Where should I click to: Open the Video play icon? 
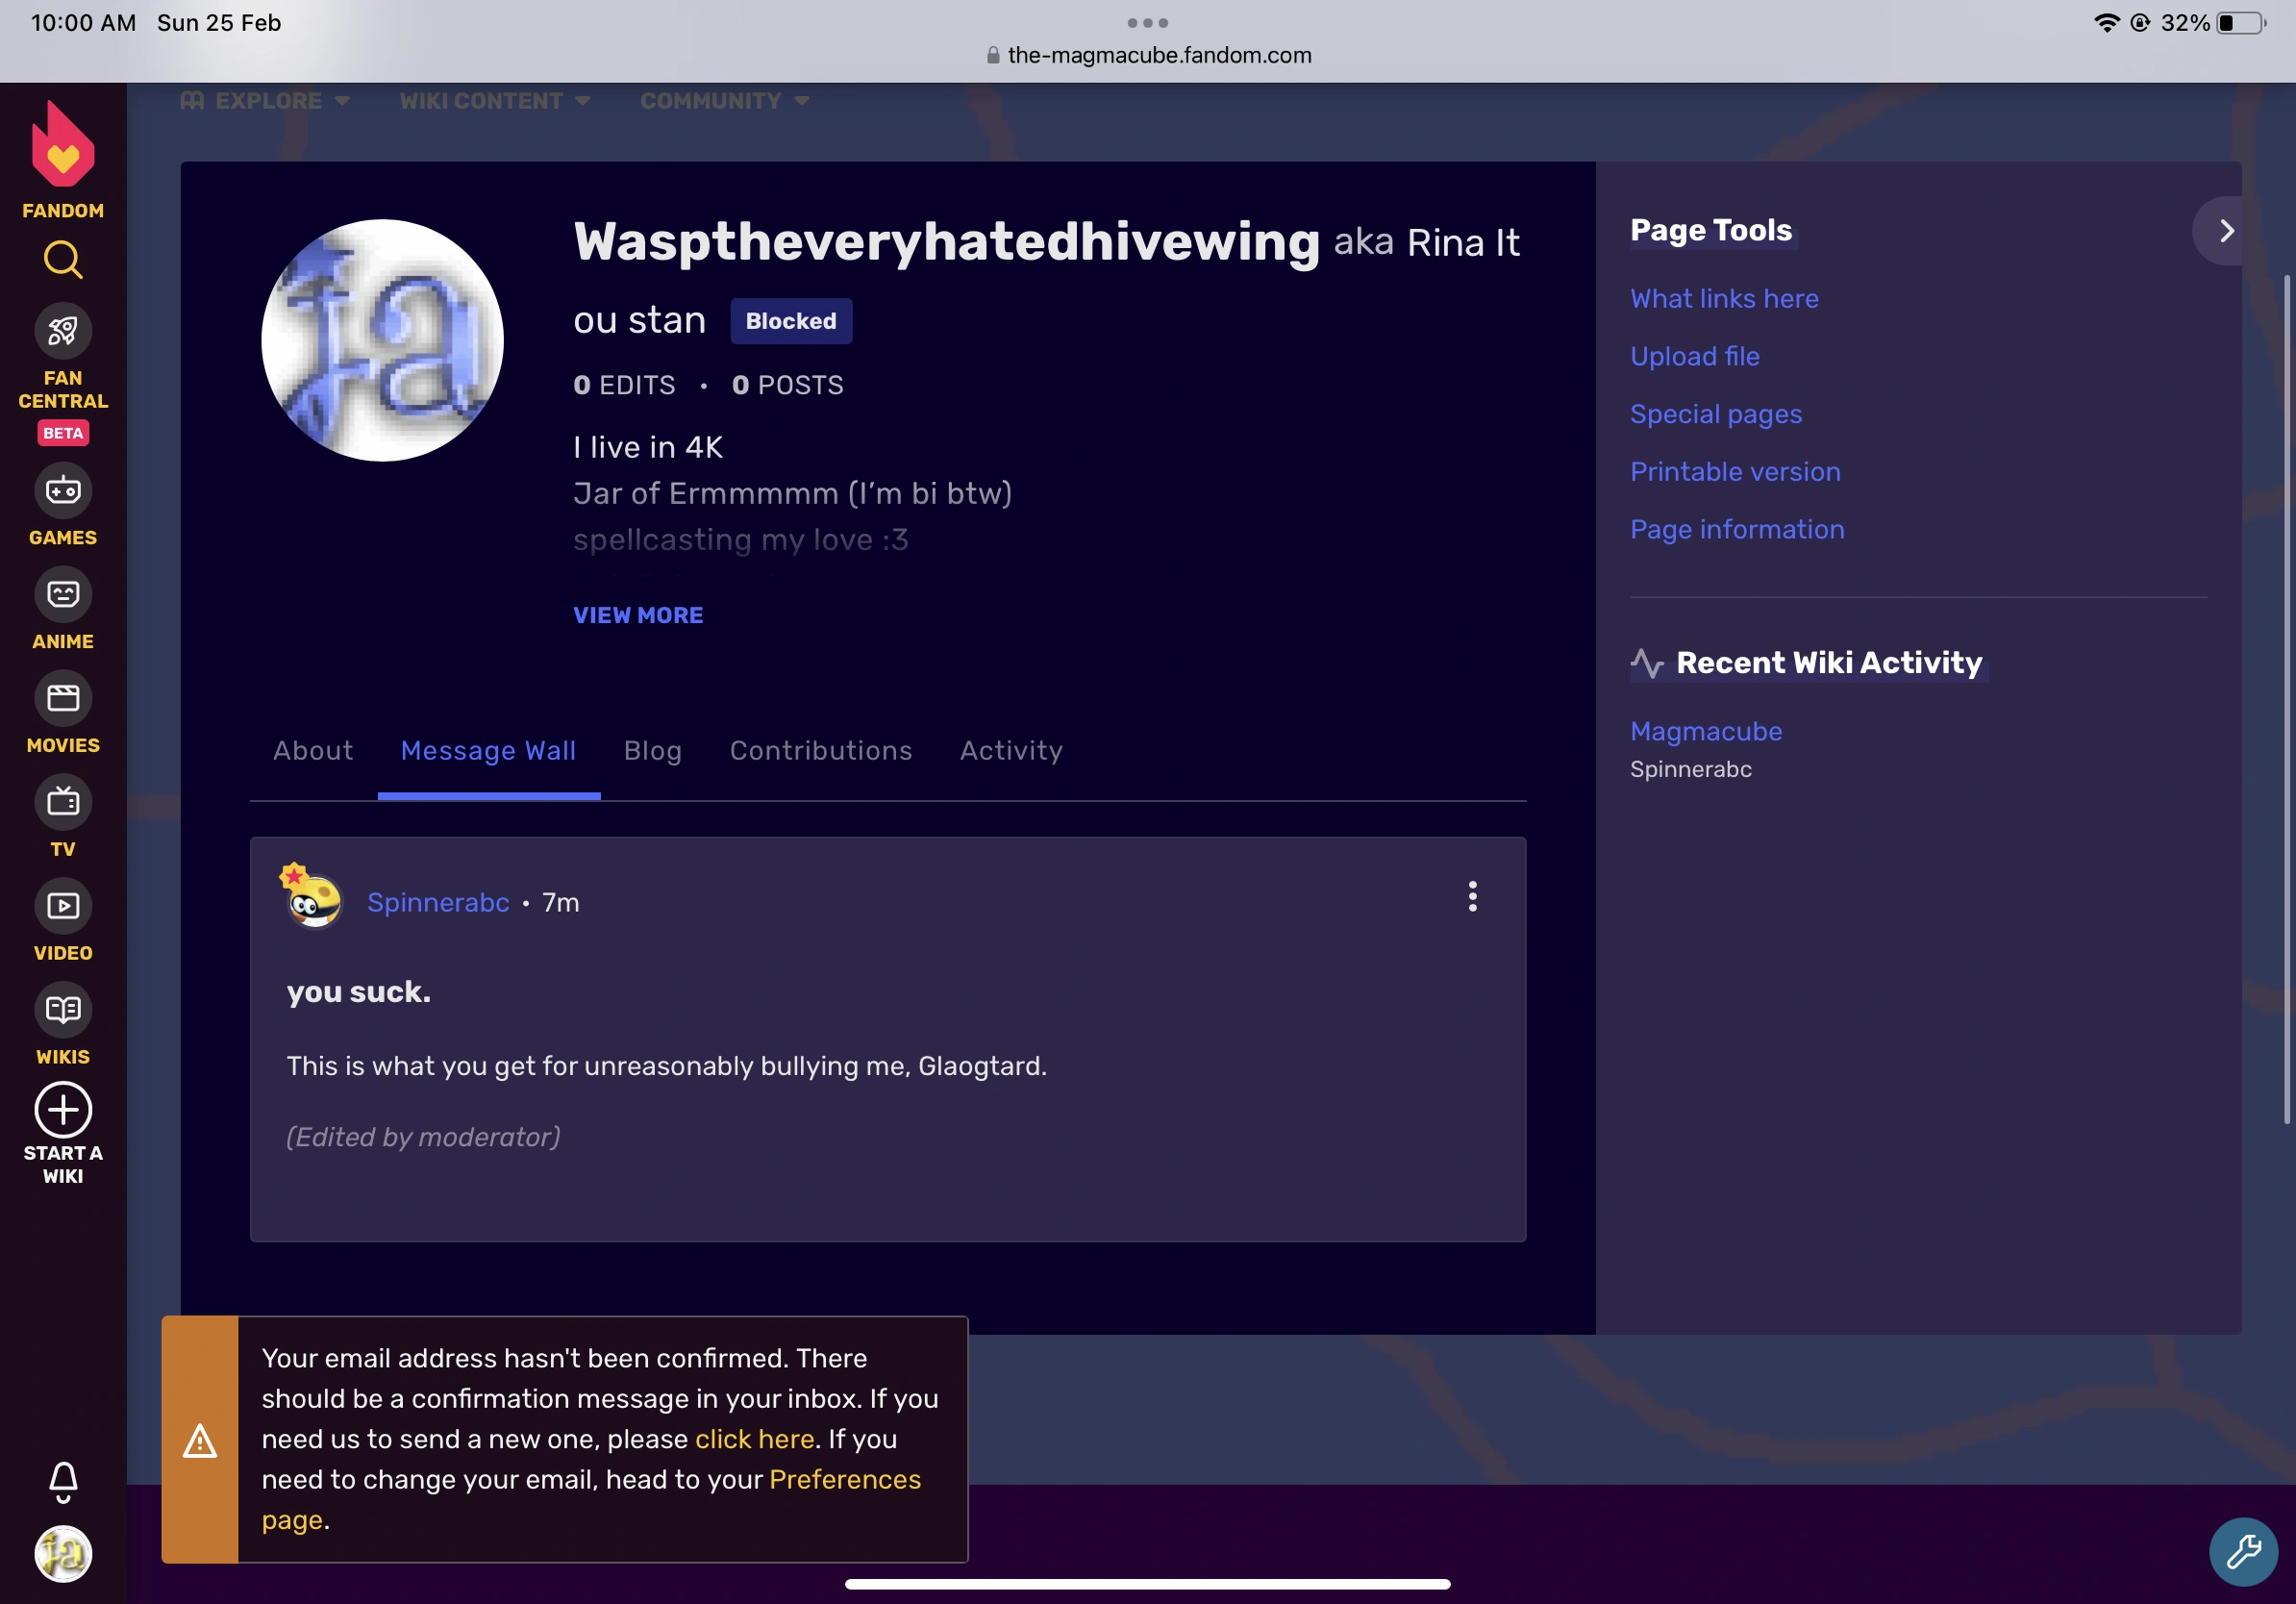(x=63, y=906)
